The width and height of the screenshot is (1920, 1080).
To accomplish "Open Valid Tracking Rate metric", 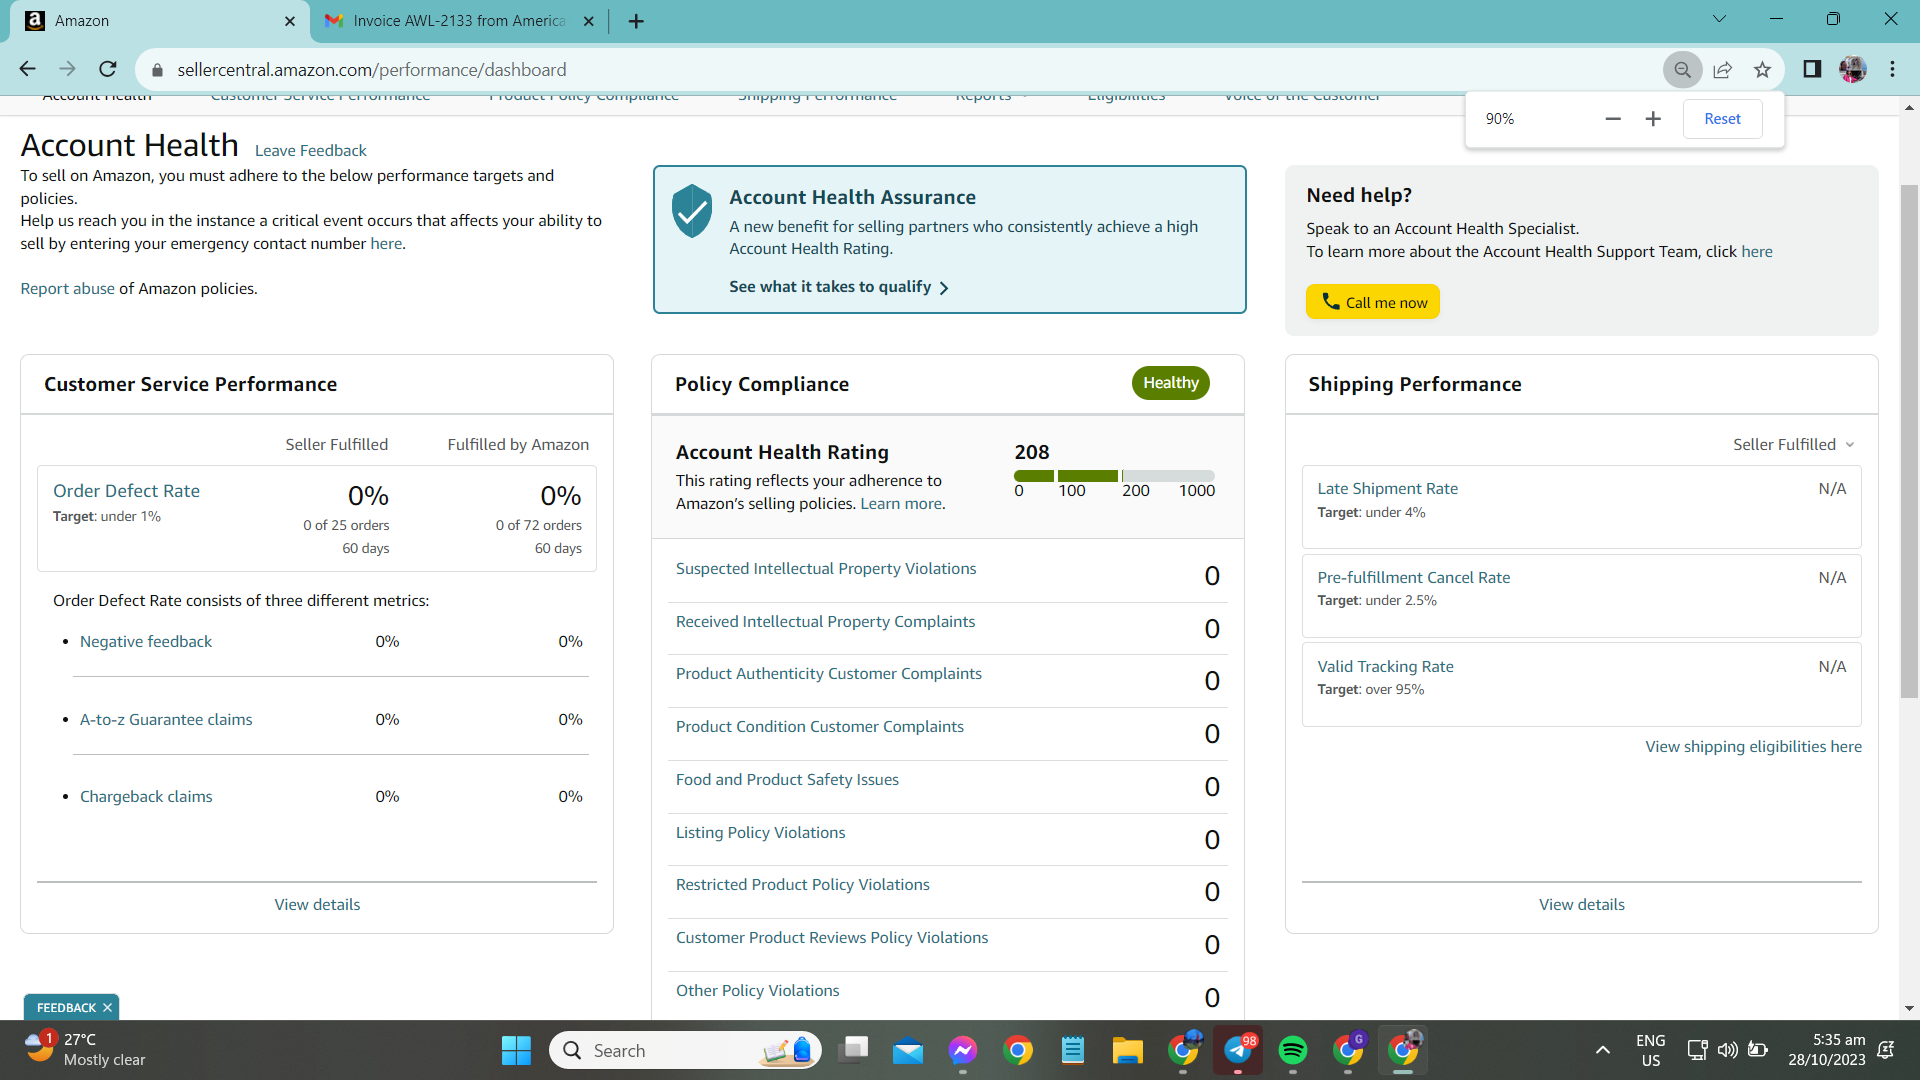I will pyautogui.click(x=1385, y=667).
